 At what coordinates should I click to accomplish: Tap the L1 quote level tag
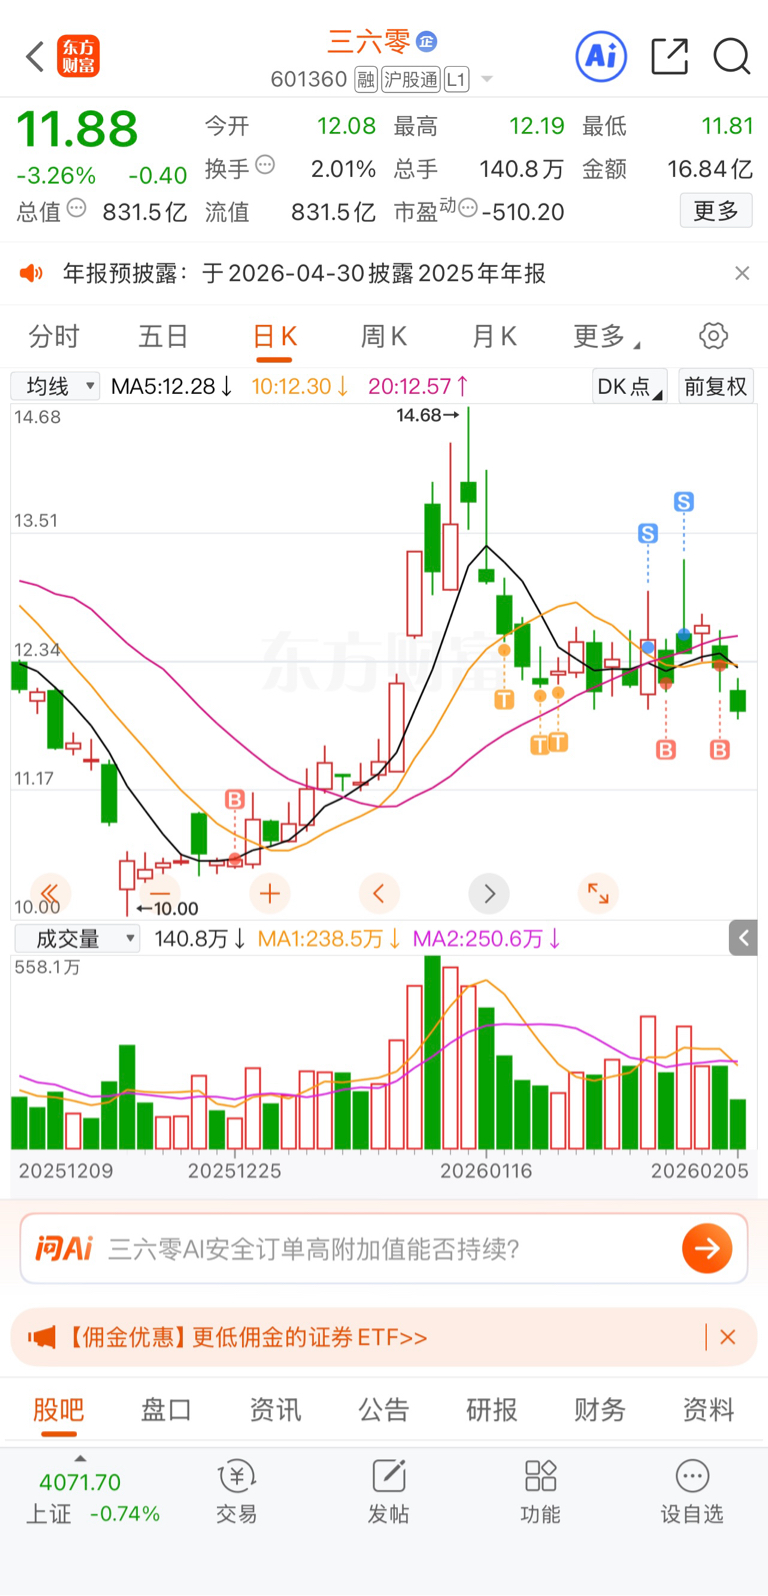tap(456, 79)
